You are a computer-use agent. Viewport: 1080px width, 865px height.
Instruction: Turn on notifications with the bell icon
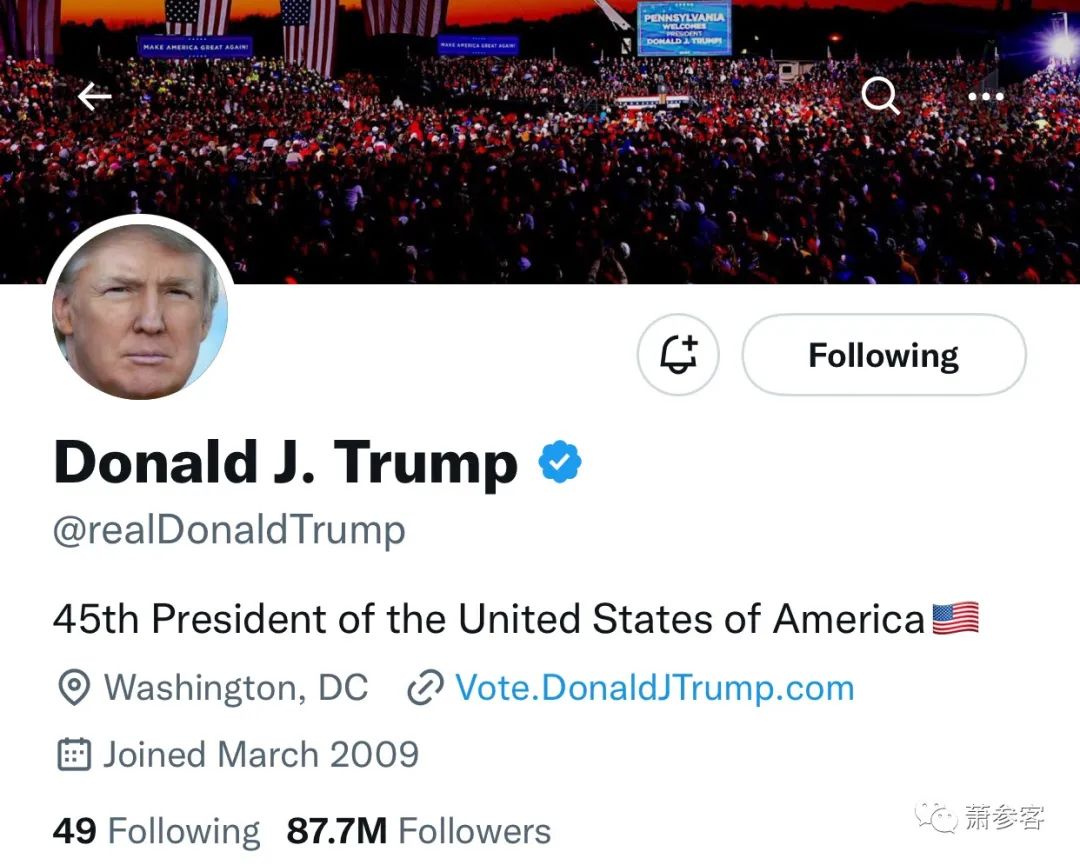[x=678, y=355]
